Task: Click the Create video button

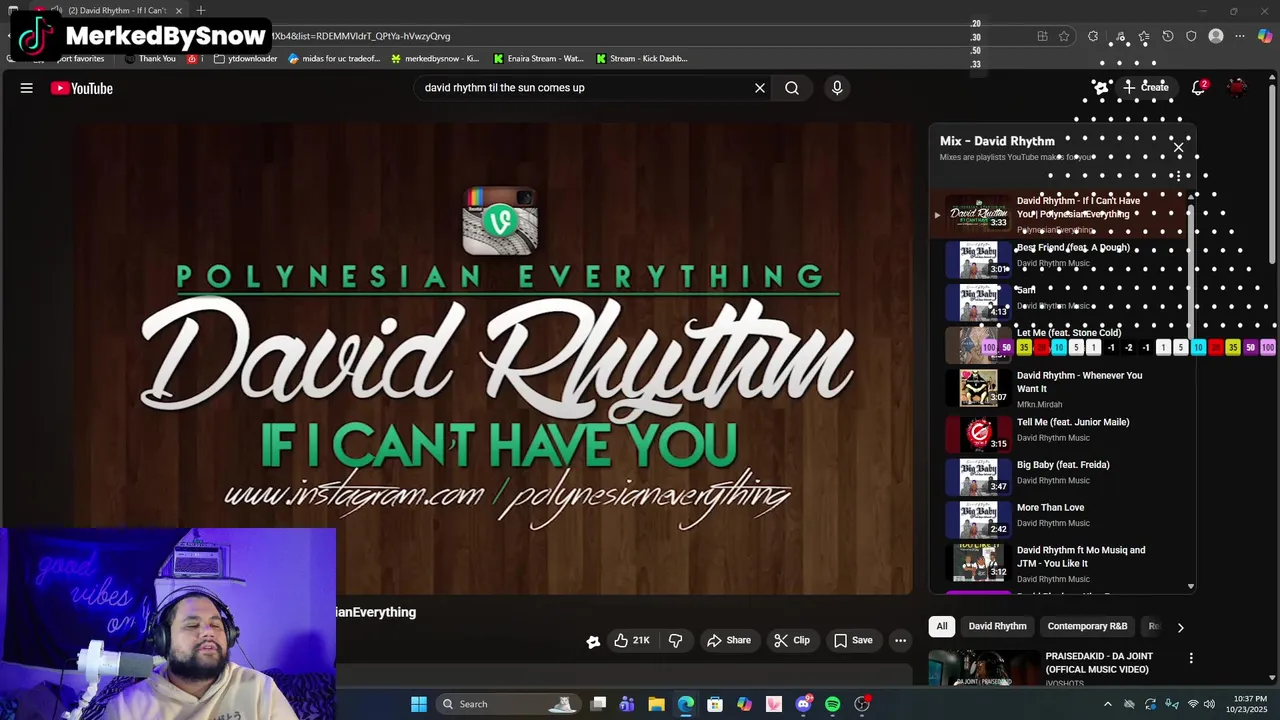Action: pos(1146,88)
